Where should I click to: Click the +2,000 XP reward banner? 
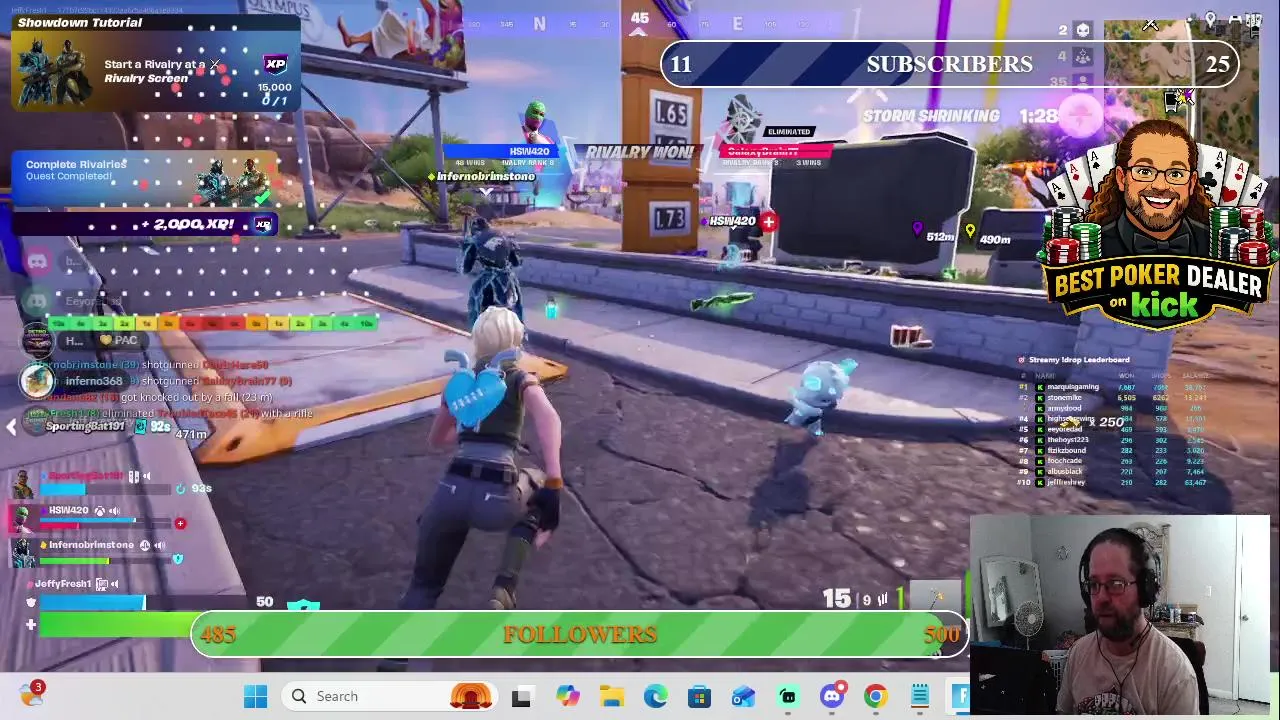pyautogui.click(x=145, y=225)
